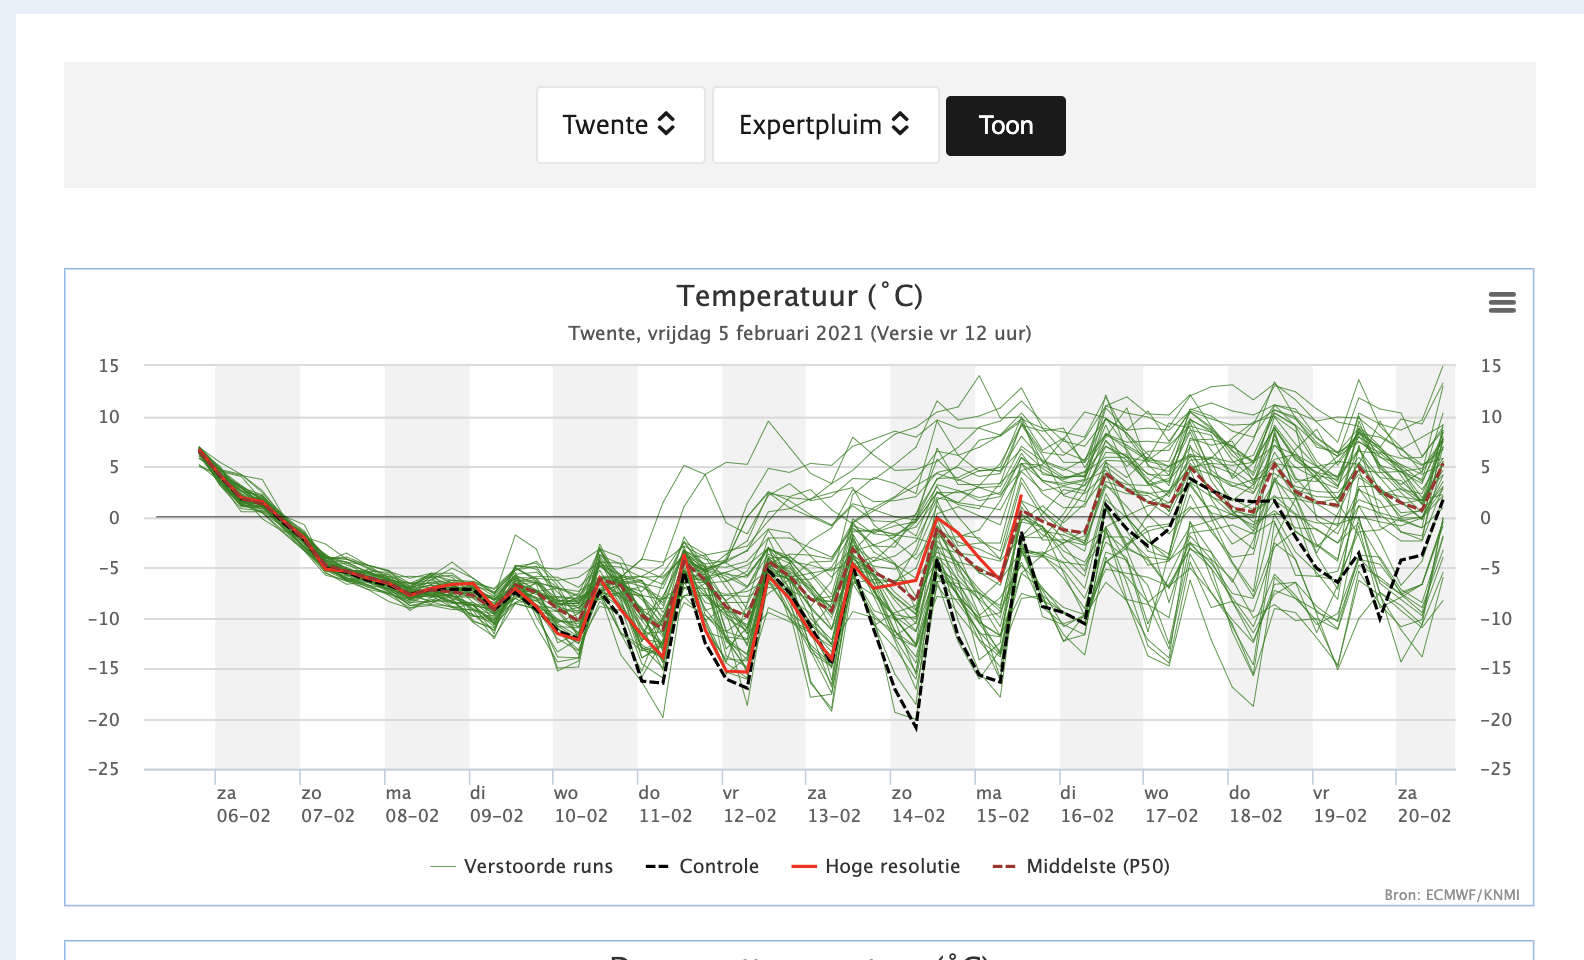Click the Expertpluim up-down chevron icon

tap(900, 124)
